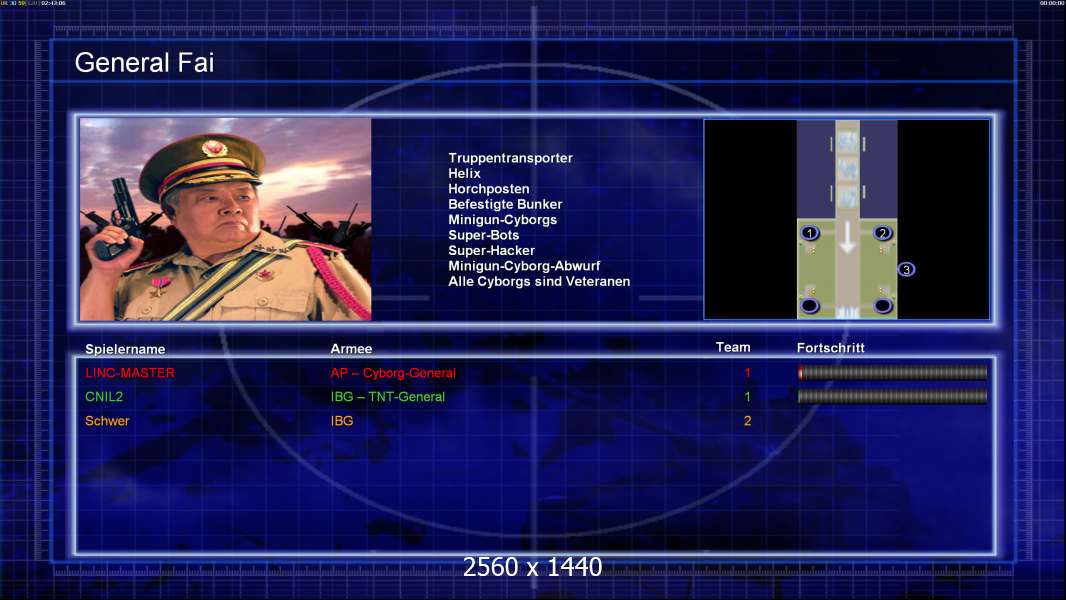
Task: Click team number 1 in LINC-MASTER row
Action: [747, 373]
